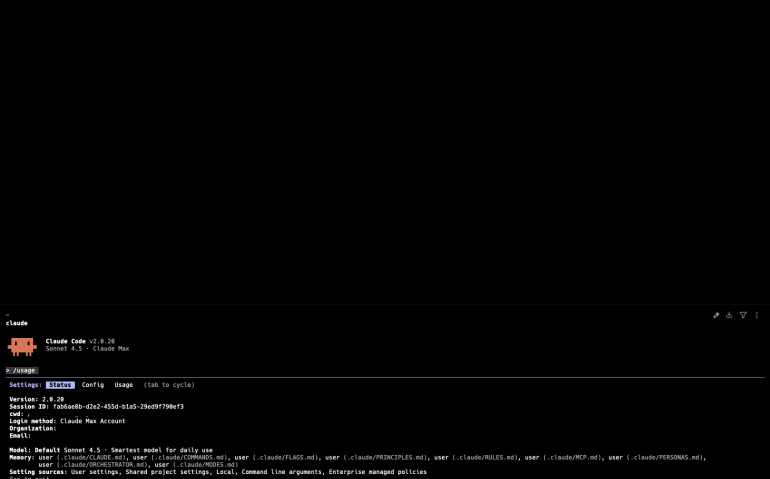This screenshot has height=479, width=770.
Task: Open the filter funnel icon
Action: (x=743, y=315)
